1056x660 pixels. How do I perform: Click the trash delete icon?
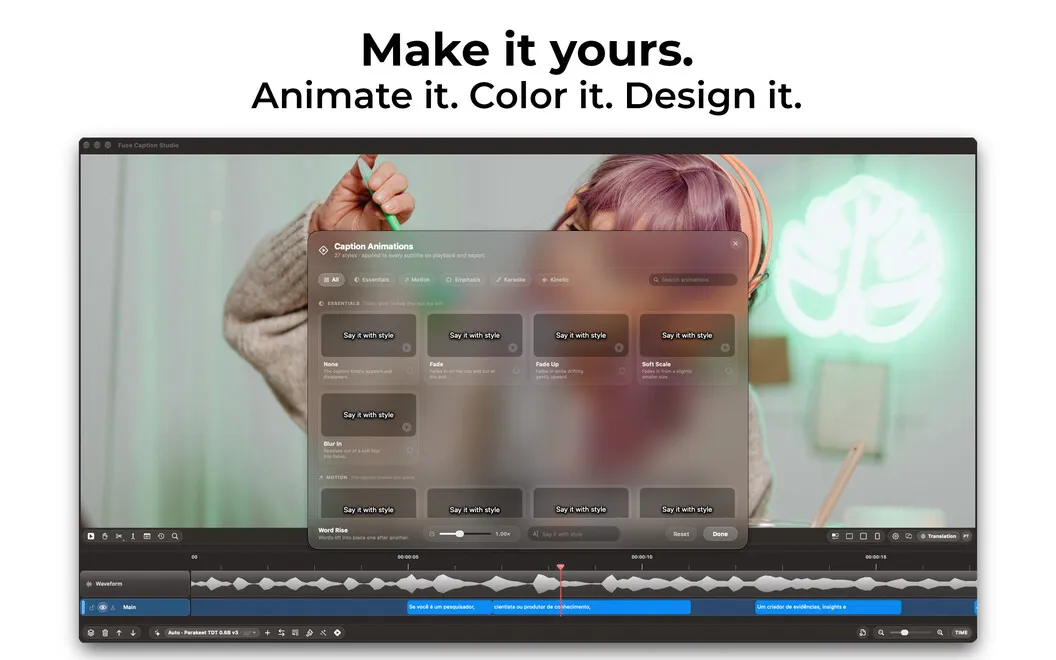click(x=105, y=632)
